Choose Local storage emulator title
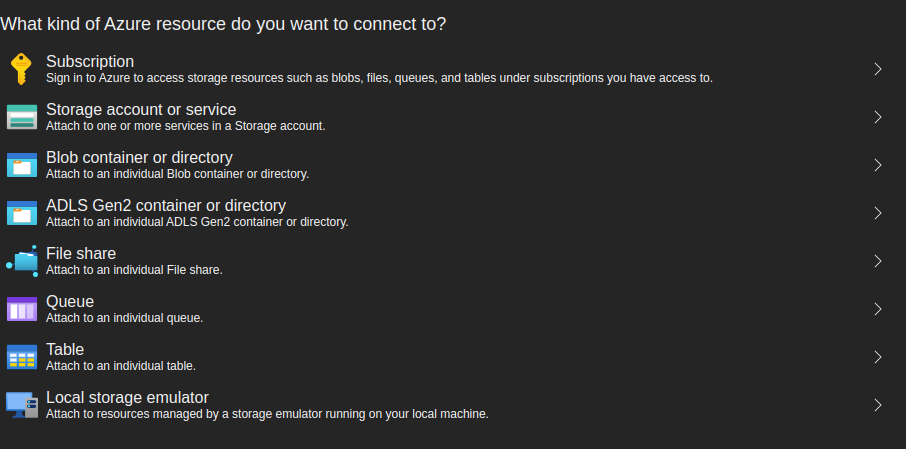Image resolution: width=906 pixels, height=449 pixels. pos(127,398)
